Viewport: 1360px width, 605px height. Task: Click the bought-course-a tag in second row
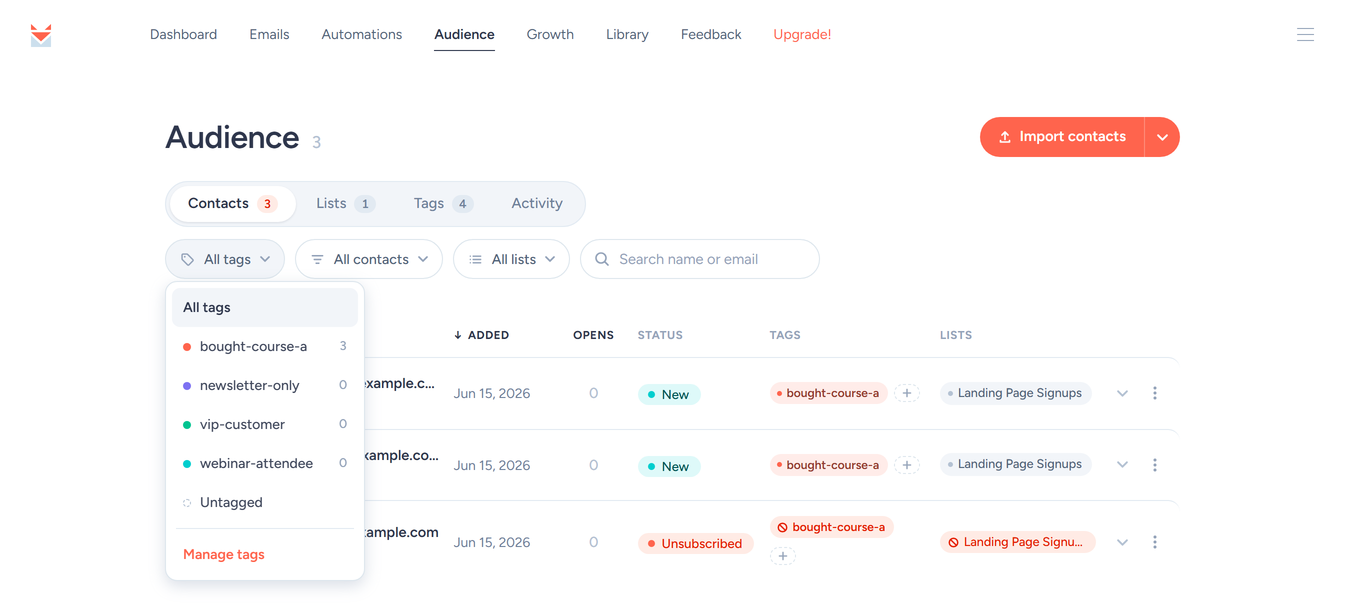tap(828, 465)
